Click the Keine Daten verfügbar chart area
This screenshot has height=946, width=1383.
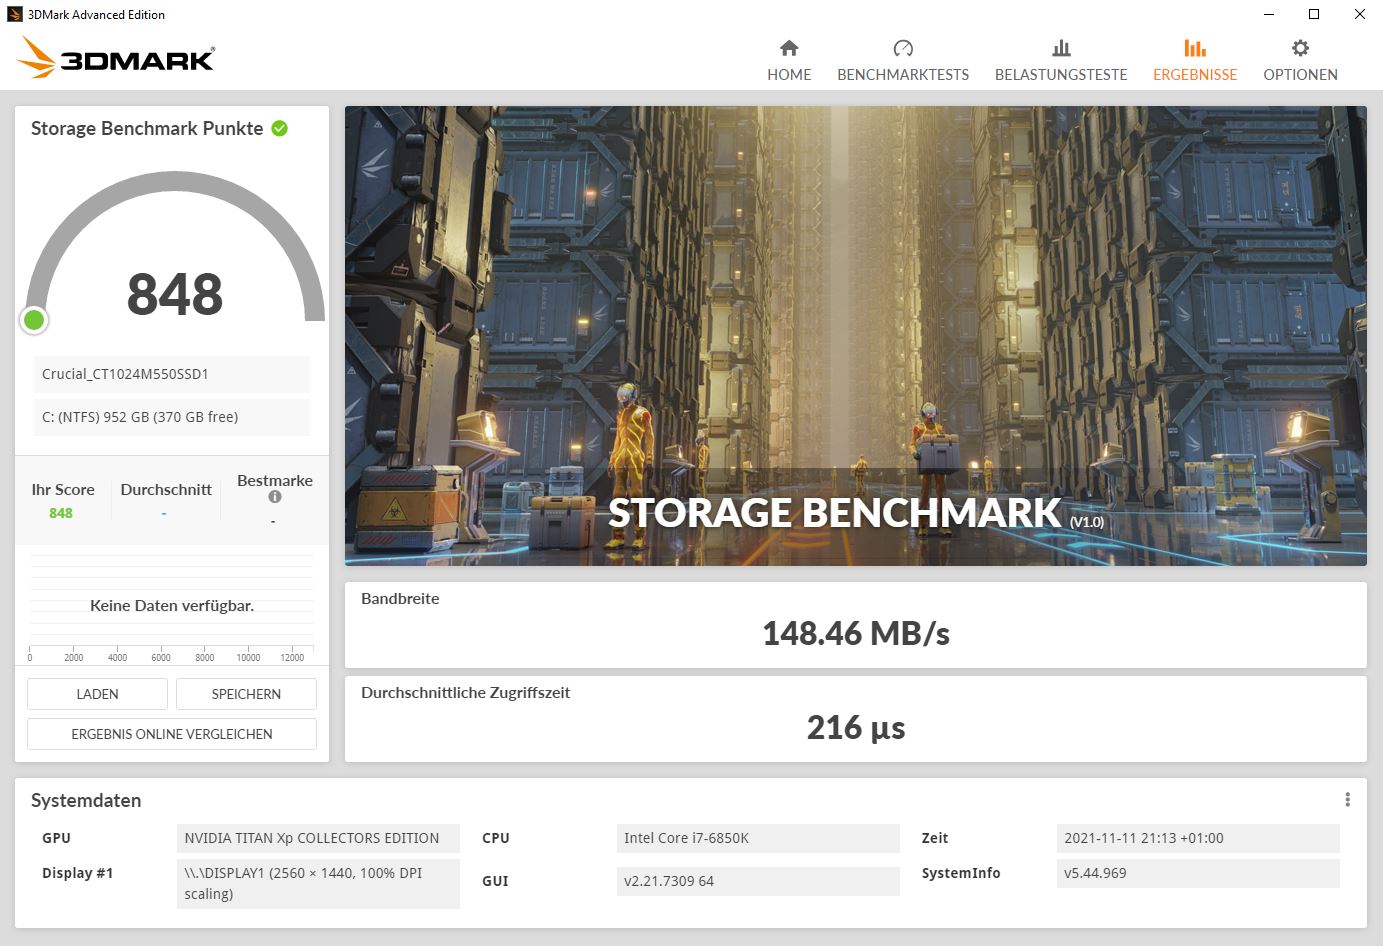(172, 605)
